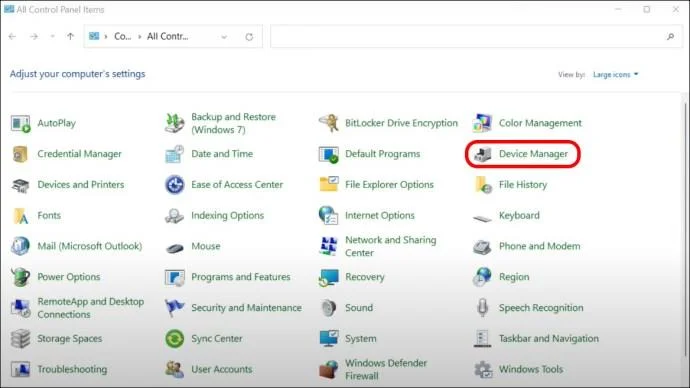The width and height of the screenshot is (690, 388).
Task: Open the 'Large icons' view dropdown
Action: coord(615,75)
